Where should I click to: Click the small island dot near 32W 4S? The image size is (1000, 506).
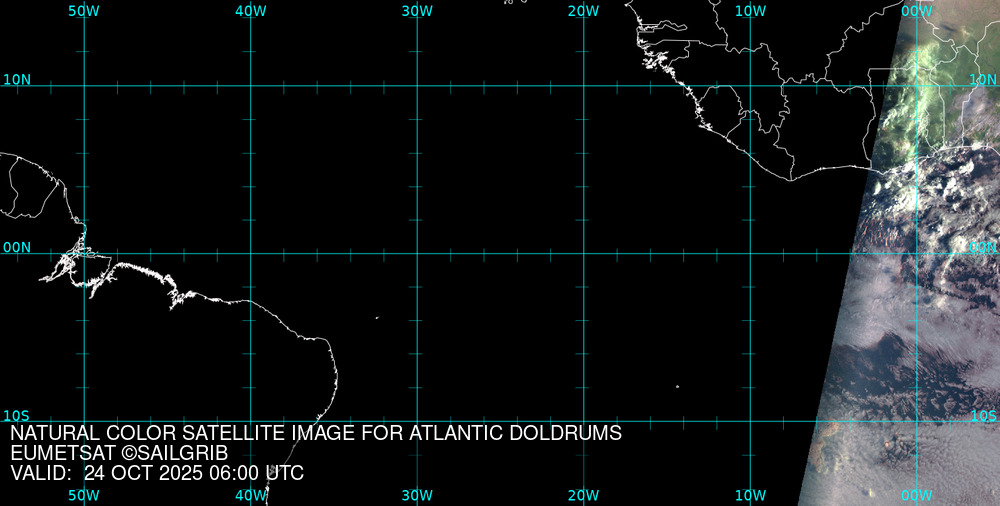[377, 318]
